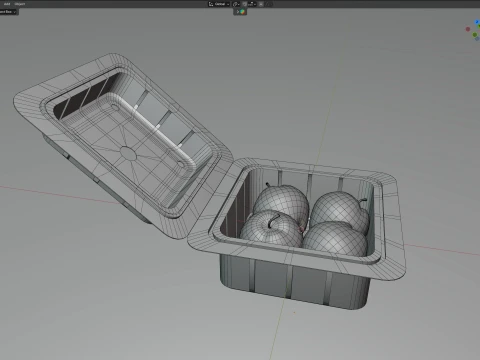Click the multicolored icon in collapsed panel
Screen dimensions: 480x360
tap(243, 12)
